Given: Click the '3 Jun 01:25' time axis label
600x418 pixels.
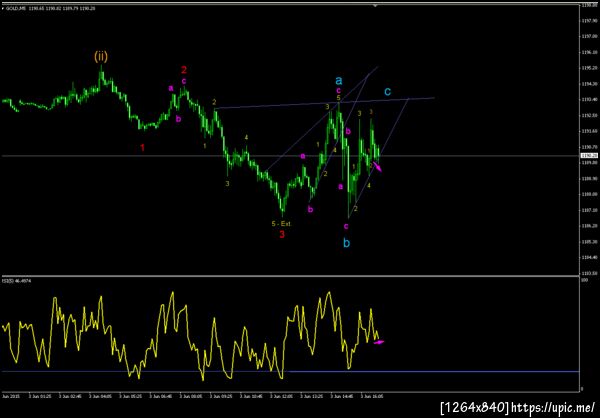Looking at the screenshot, I should point(42,397).
